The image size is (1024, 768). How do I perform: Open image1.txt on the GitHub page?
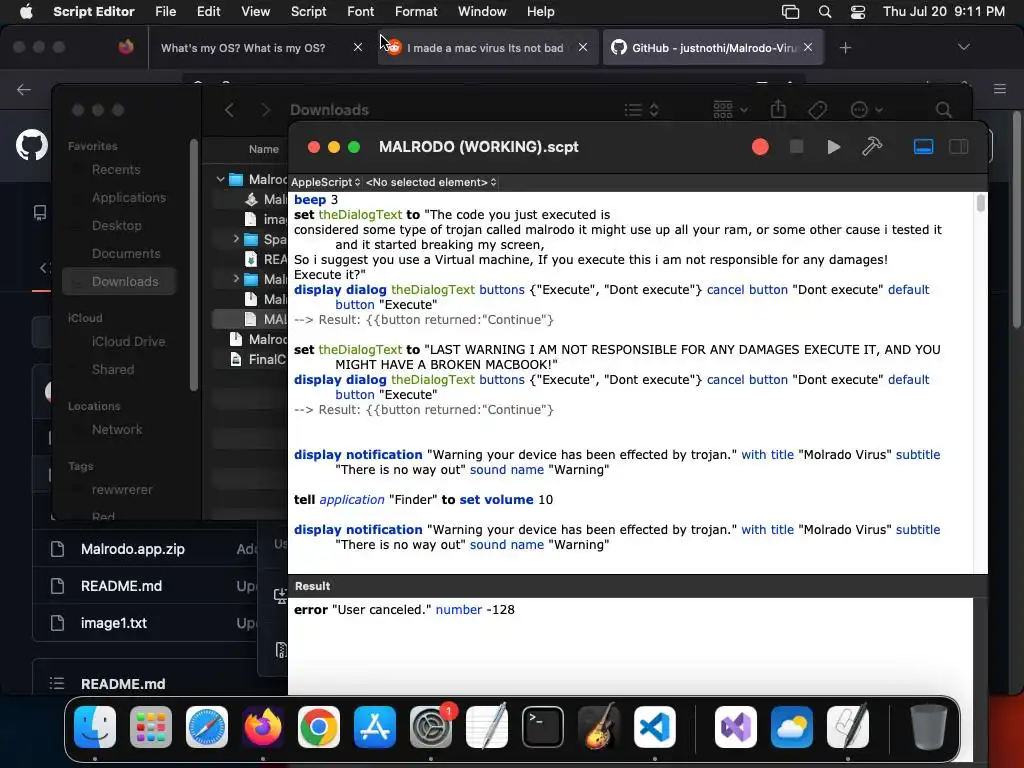(x=114, y=624)
